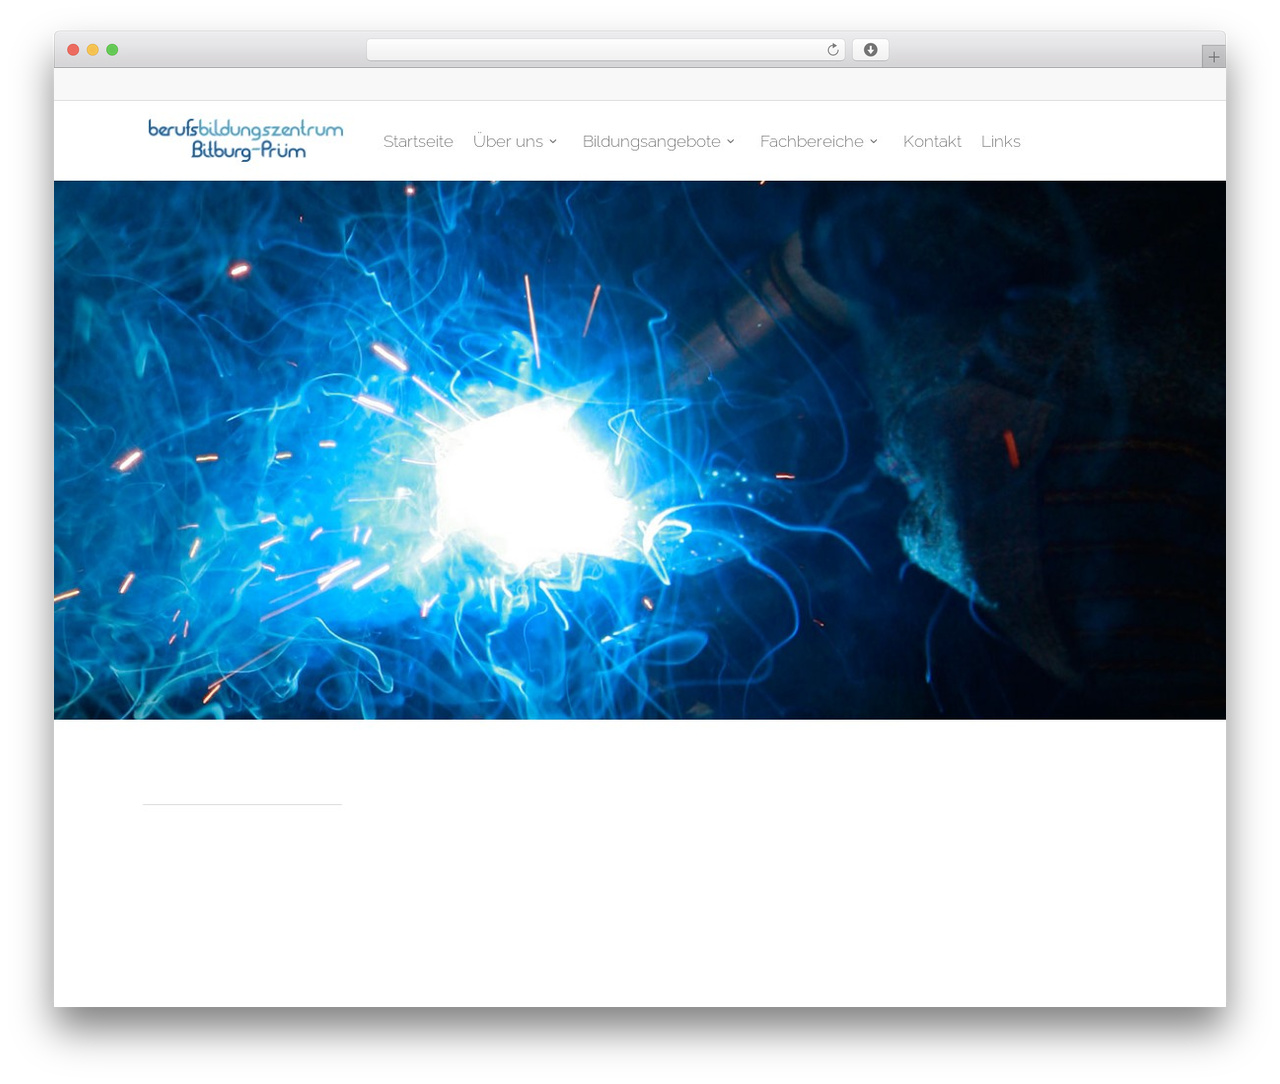Close the browser window with red button

[73, 50]
